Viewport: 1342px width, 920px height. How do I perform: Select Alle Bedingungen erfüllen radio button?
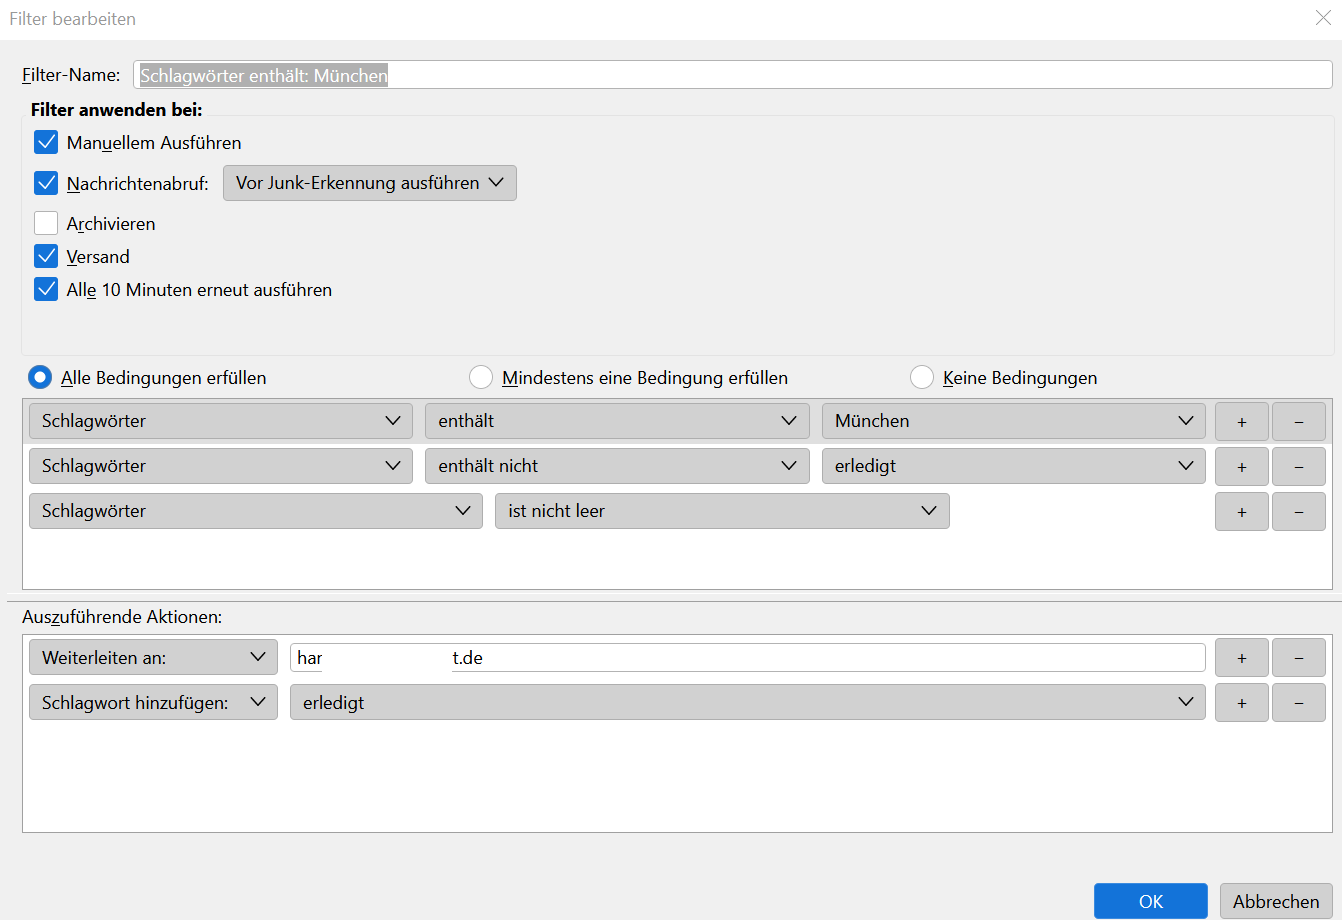coord(40,378)
